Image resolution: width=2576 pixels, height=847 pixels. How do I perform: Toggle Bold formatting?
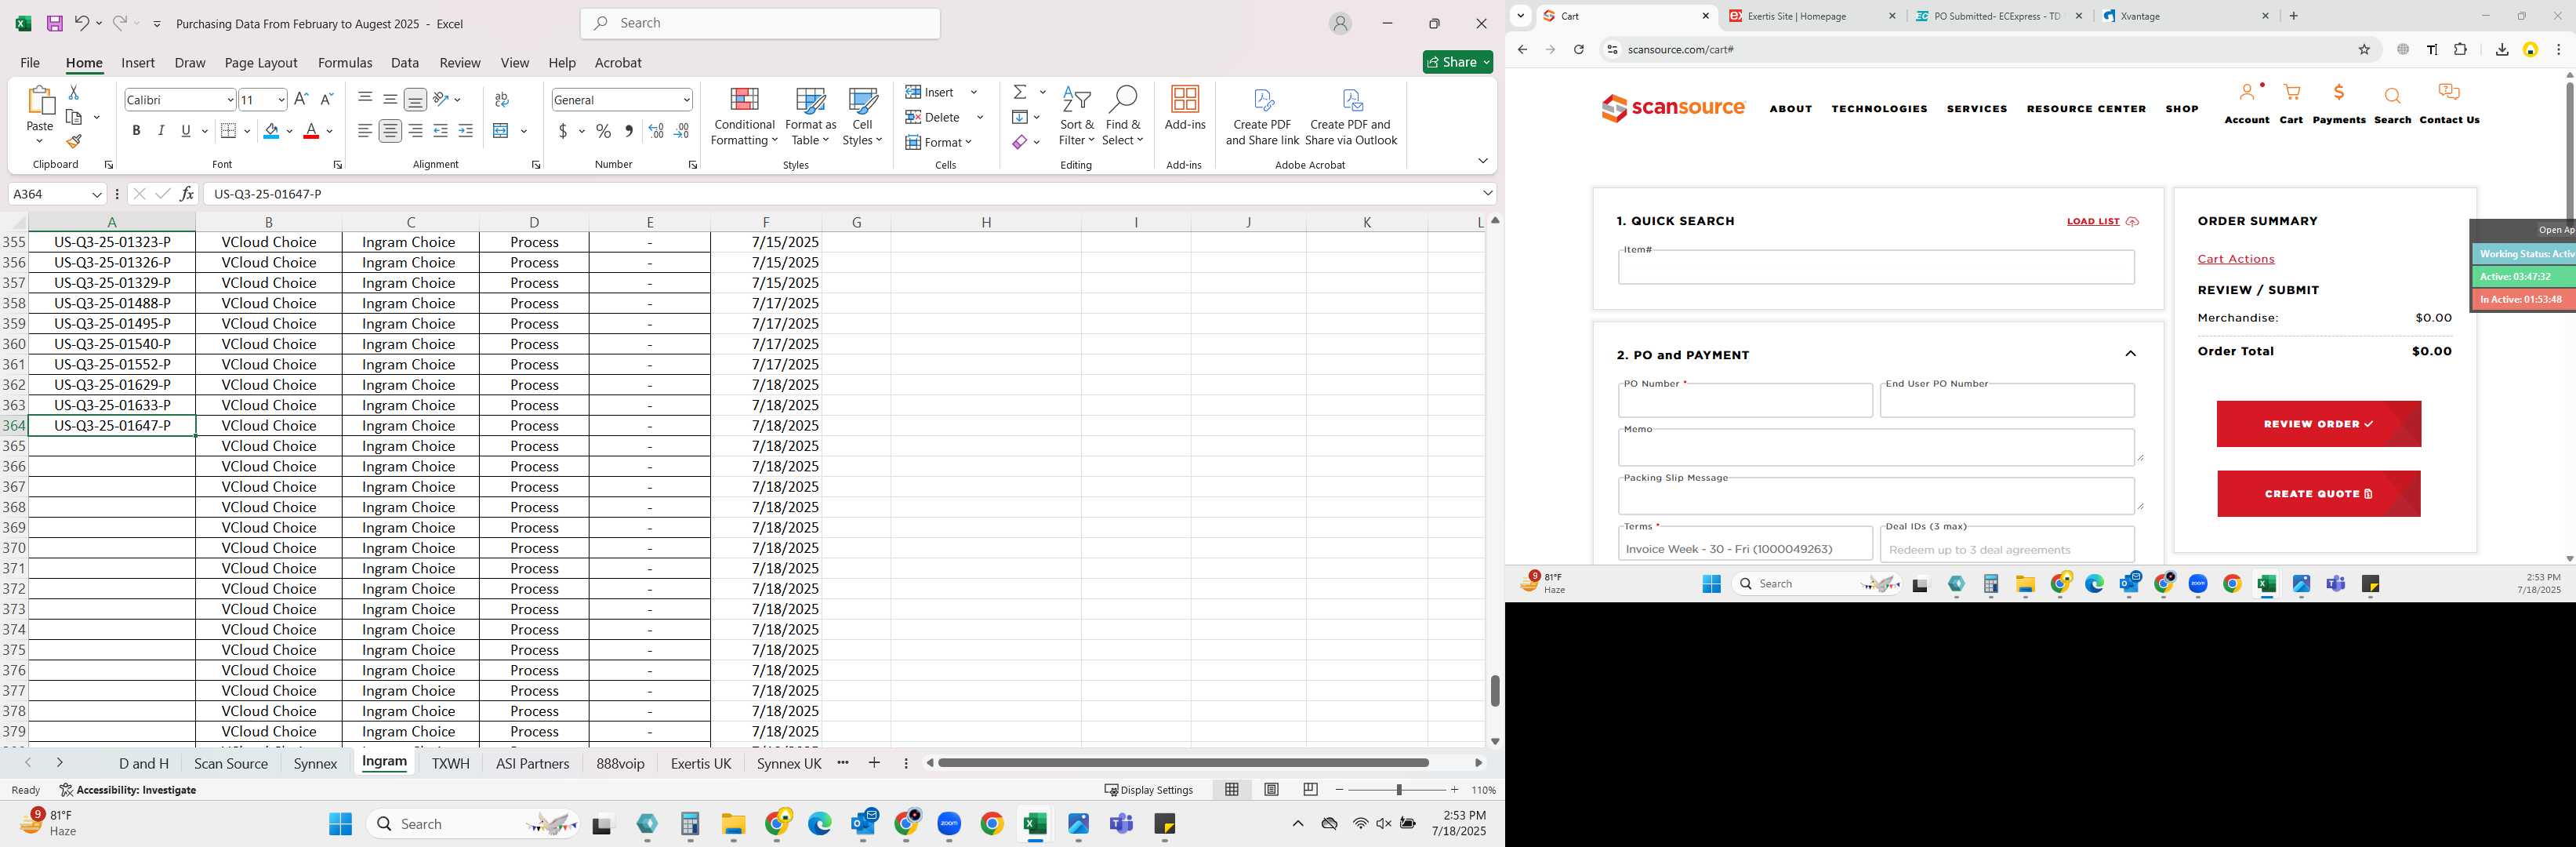click(x=136, y=131)
